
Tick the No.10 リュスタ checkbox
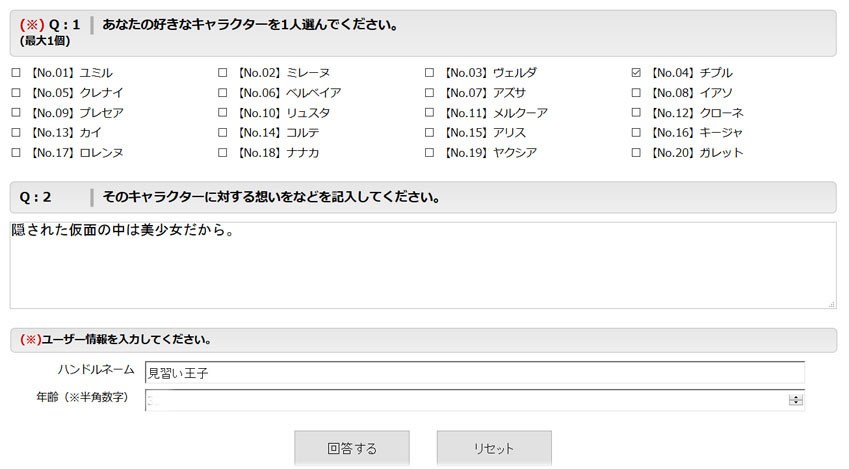tap(223, 113)
